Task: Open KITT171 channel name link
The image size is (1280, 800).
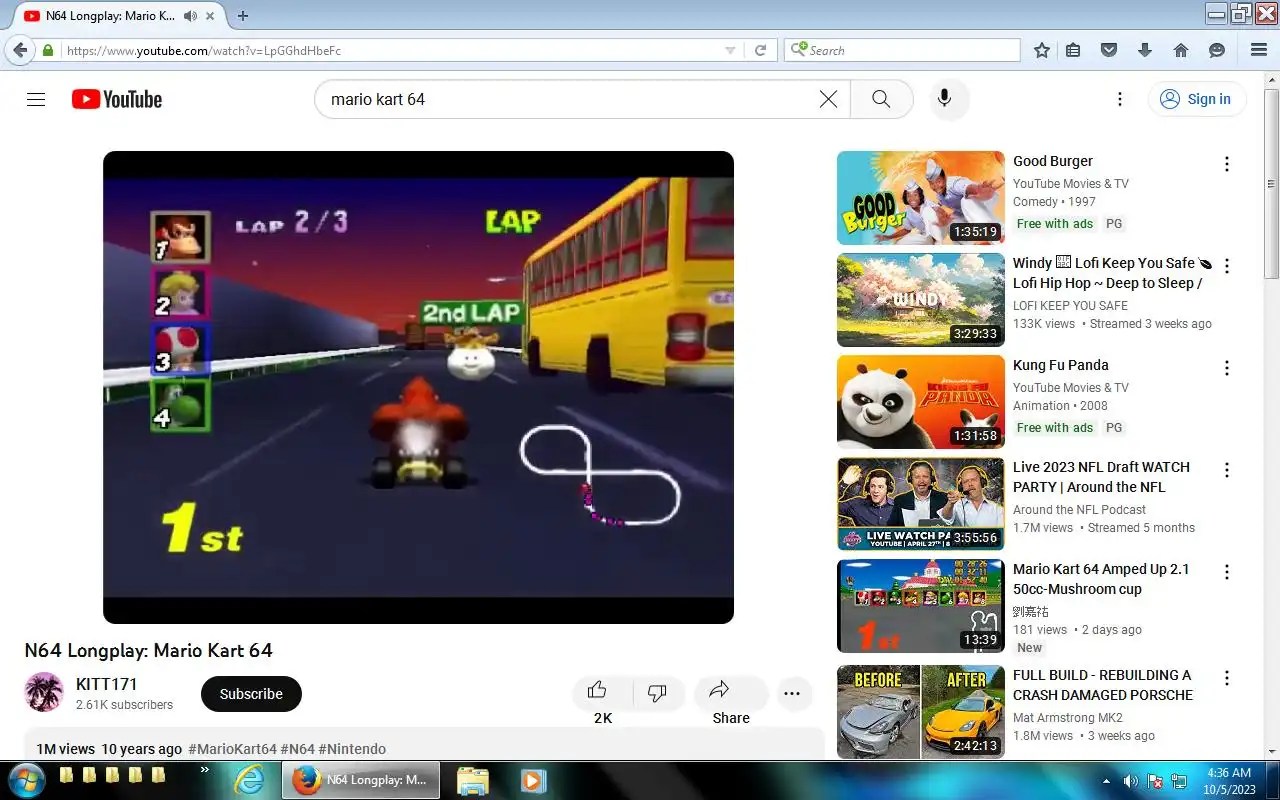Action: [x=107, y=684]
